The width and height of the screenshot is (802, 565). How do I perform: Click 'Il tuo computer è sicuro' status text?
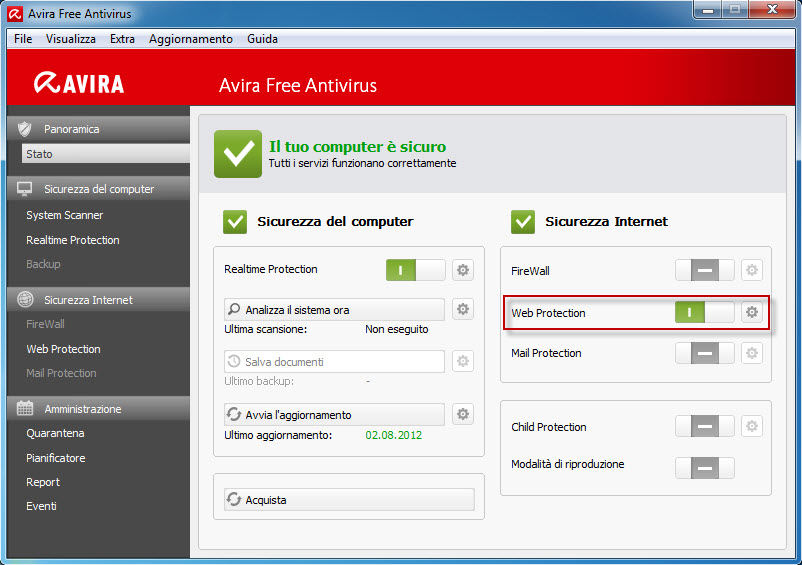pyautogui.click(x=358, y=146)
